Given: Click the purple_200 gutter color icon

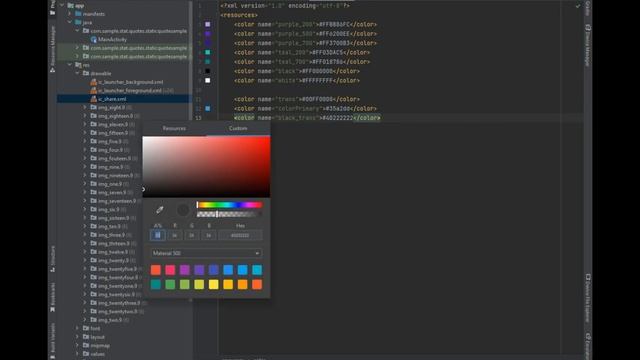Looking at the screenshot, I should [x=208, y=24].
